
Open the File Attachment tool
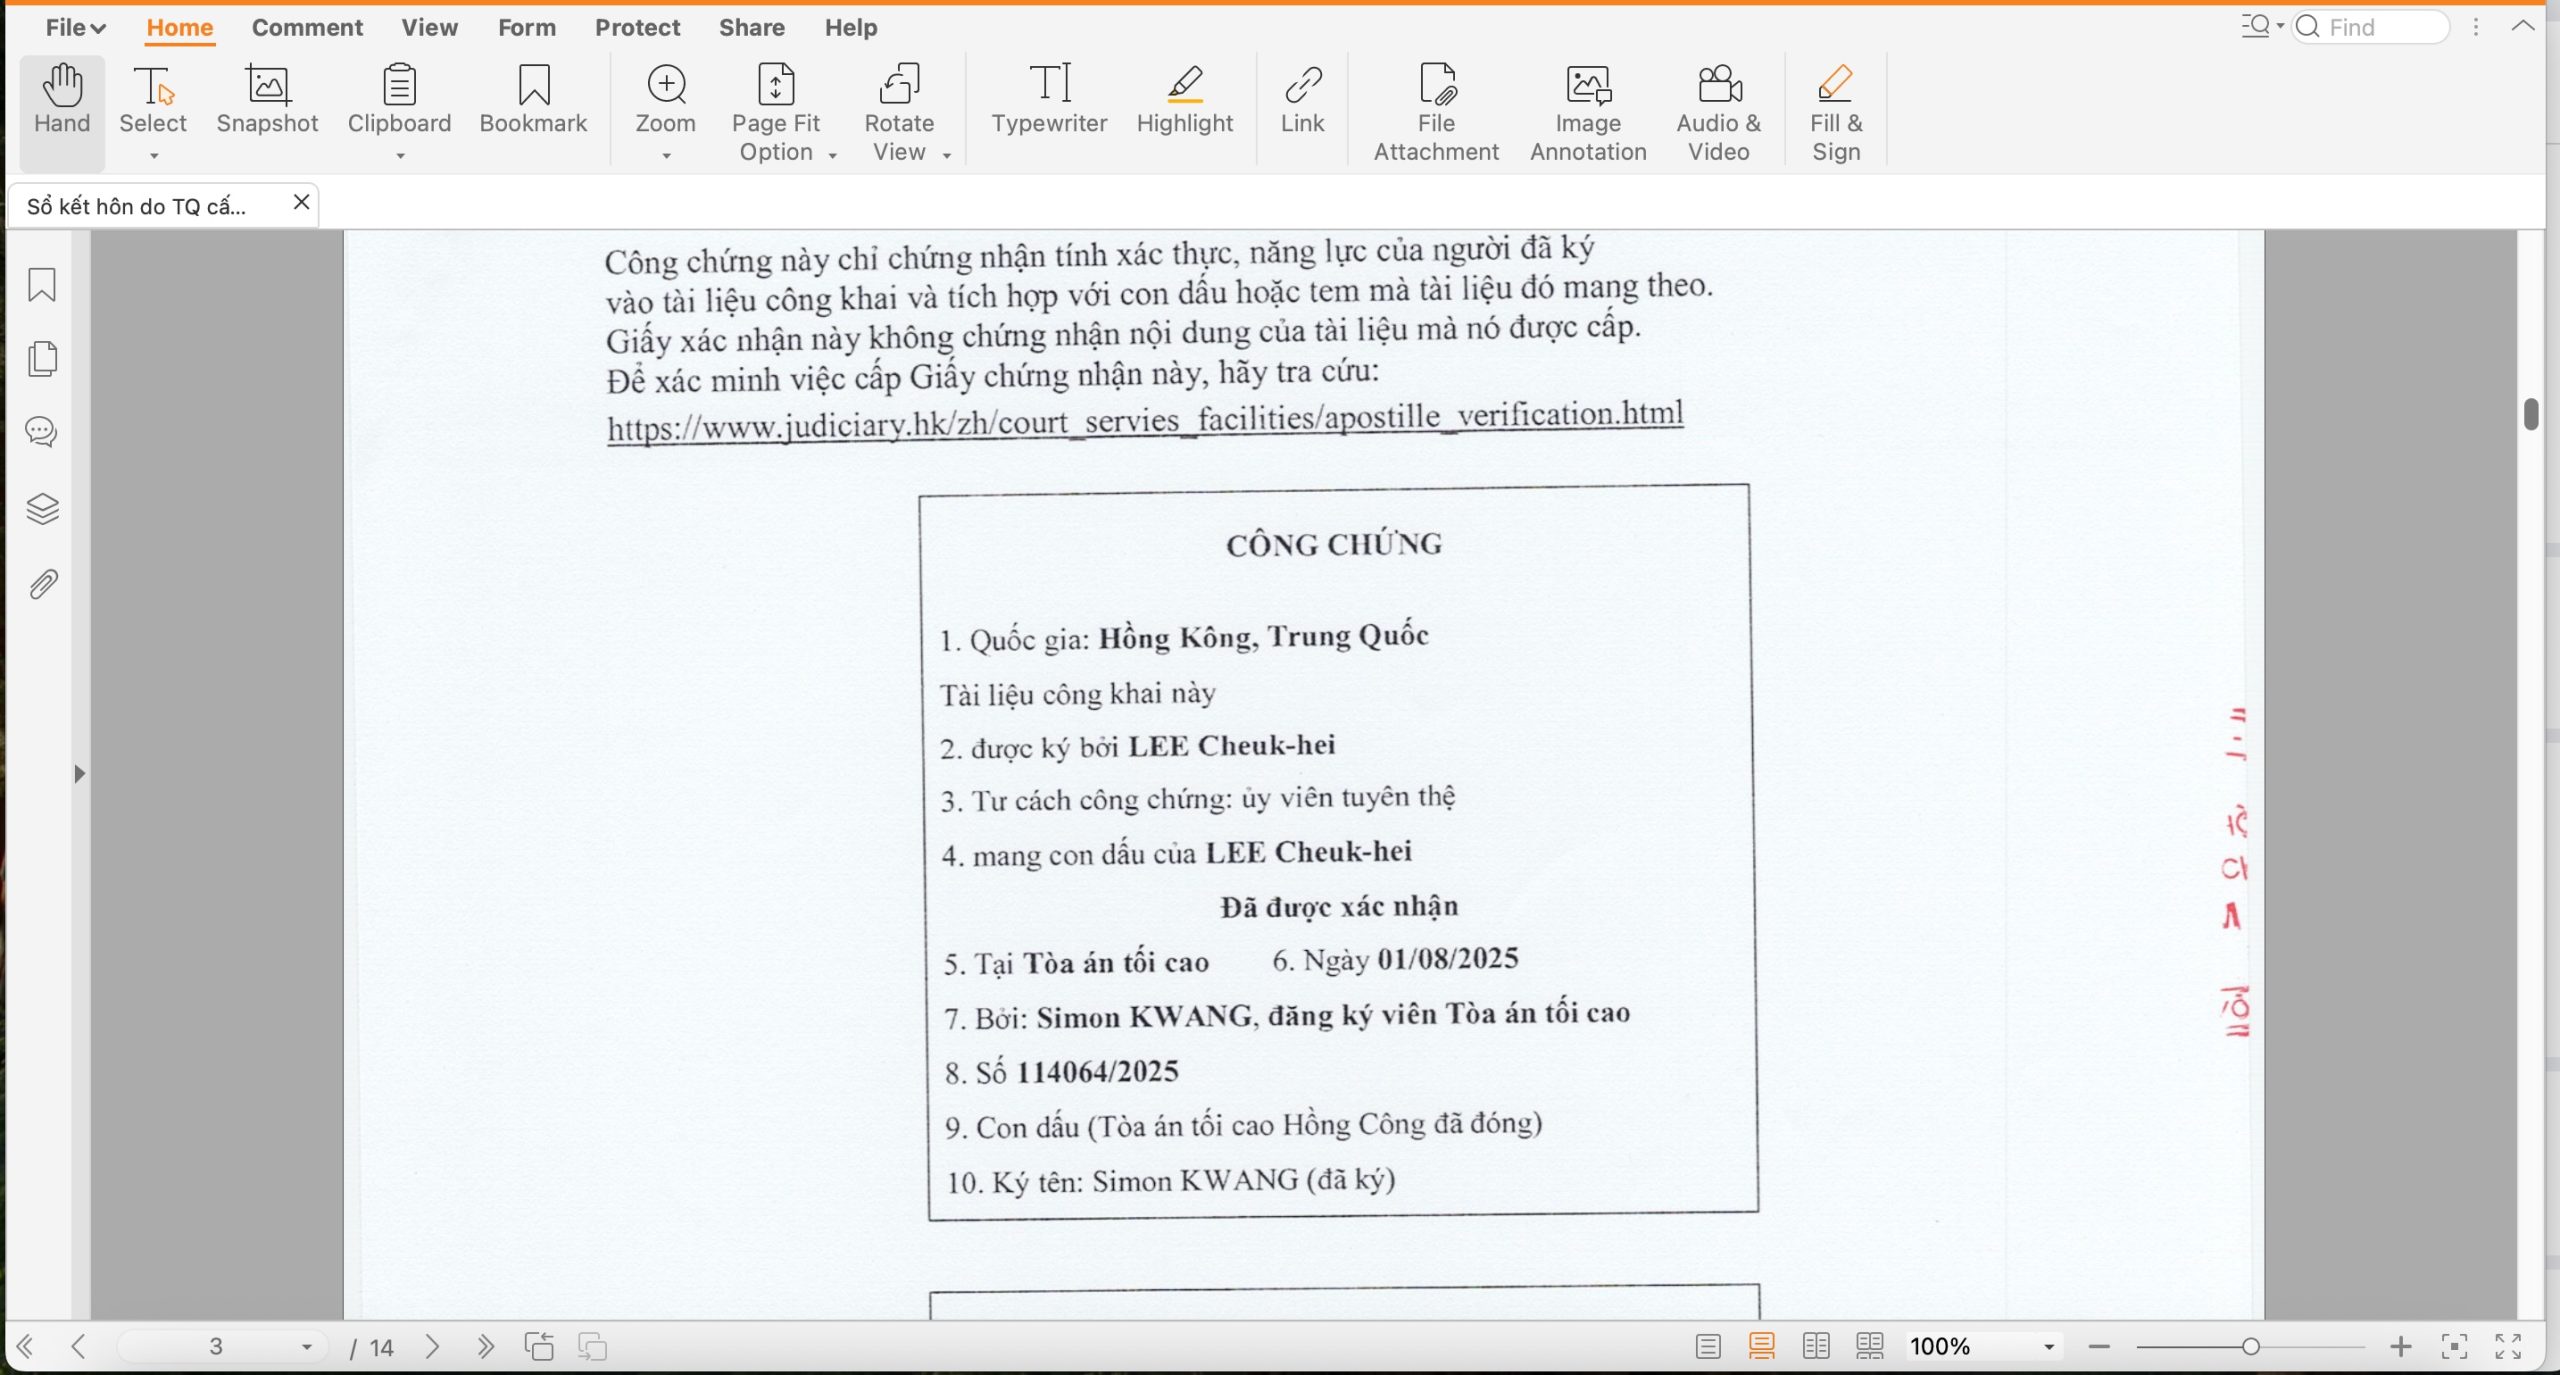coord(1436,110)
